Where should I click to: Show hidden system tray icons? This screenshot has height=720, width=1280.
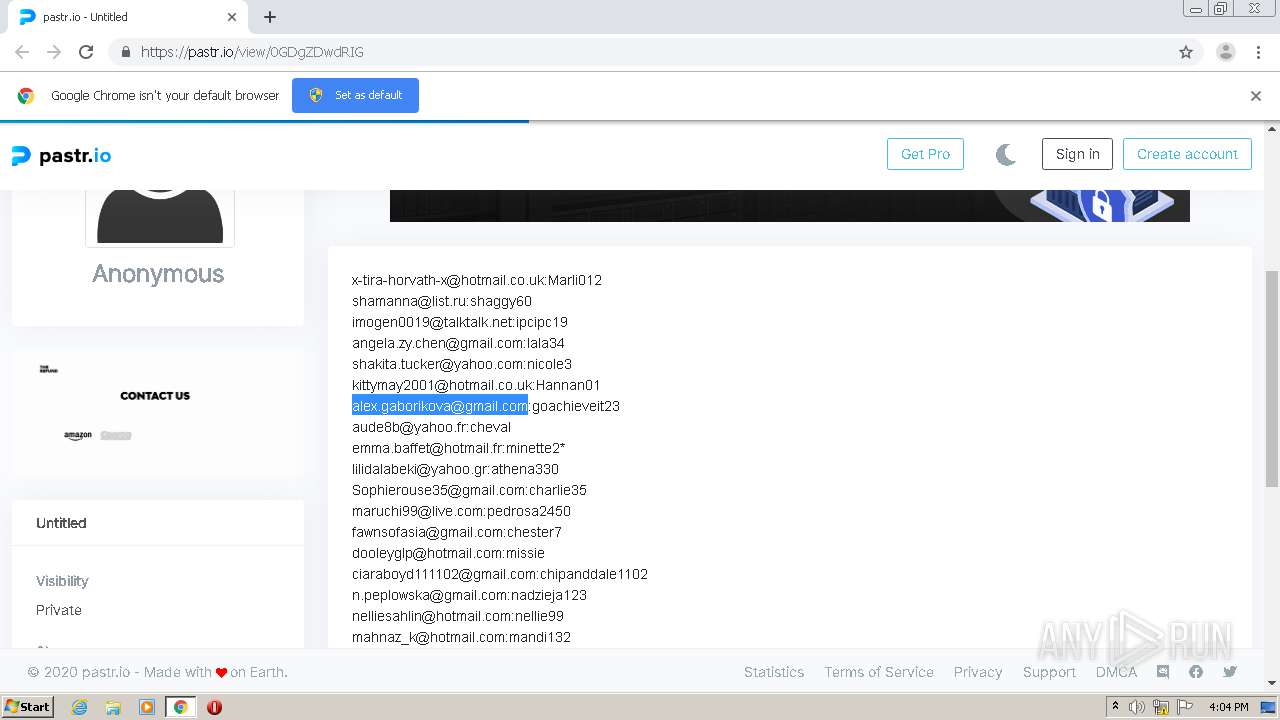point(1115,707)
